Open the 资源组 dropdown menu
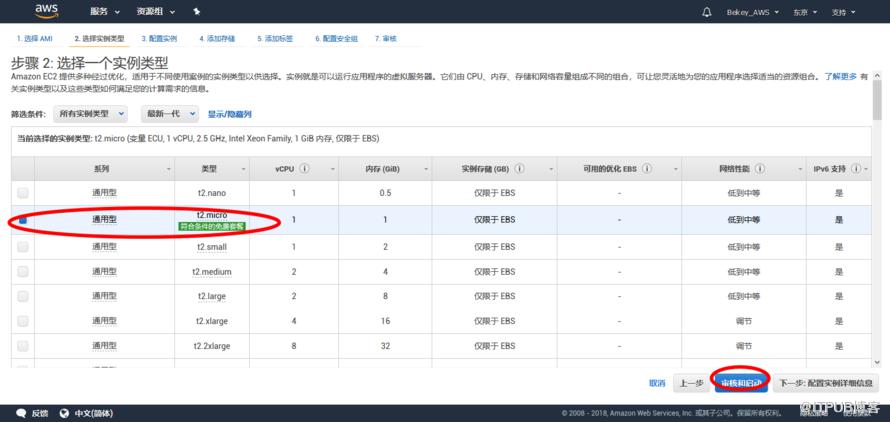The width and height of the screenshot is (890, 422). [156, 12]
